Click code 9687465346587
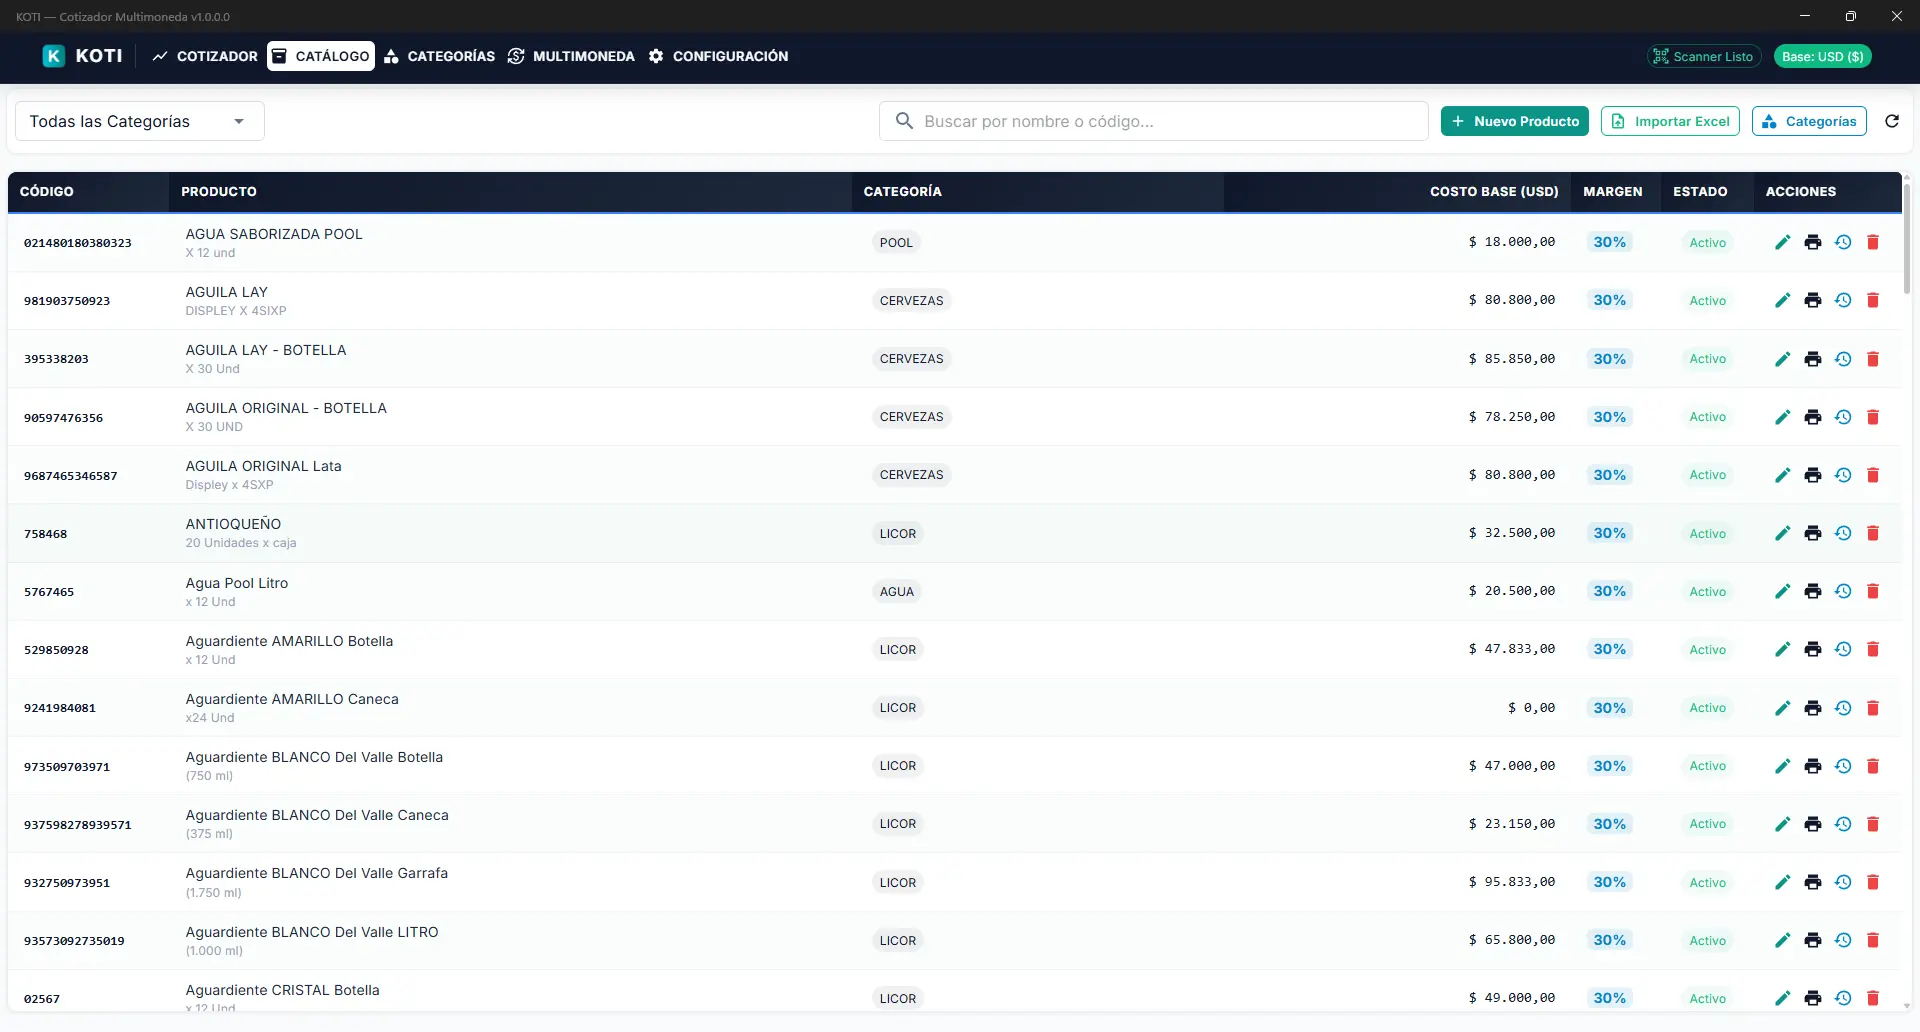Viewport: 1920px width, 1032px height. pos(71,476)
